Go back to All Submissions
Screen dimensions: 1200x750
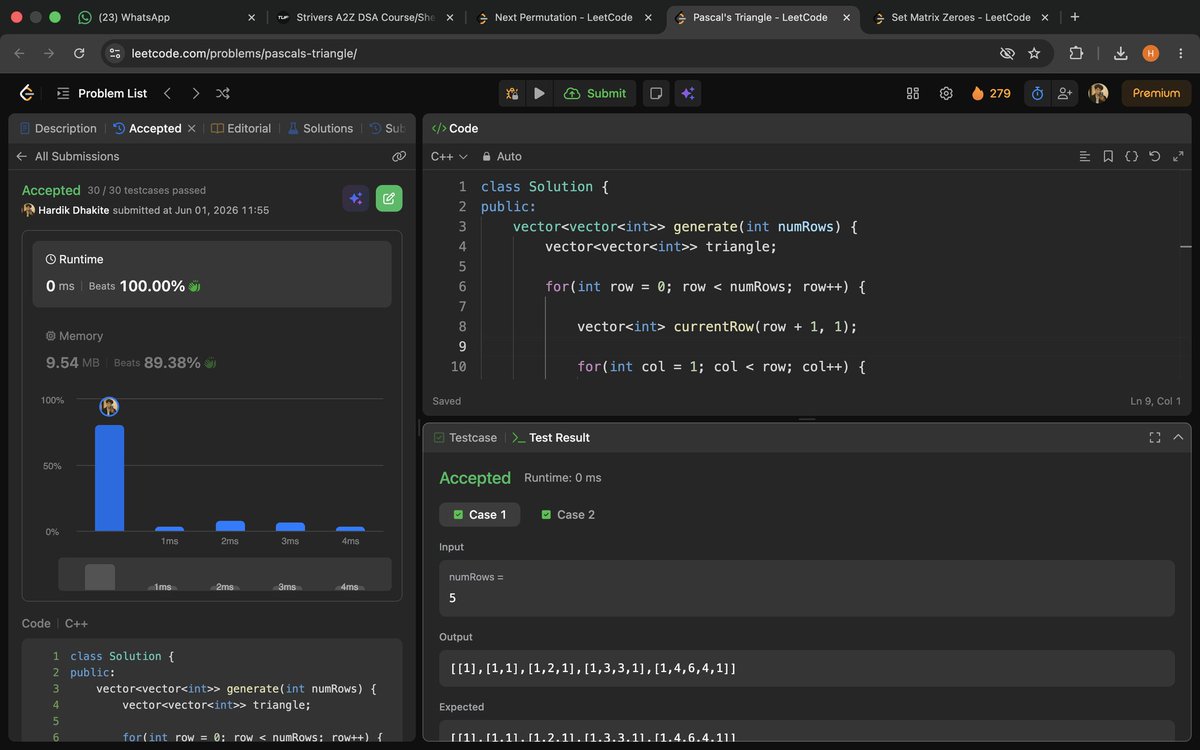(x=67, y=156)
